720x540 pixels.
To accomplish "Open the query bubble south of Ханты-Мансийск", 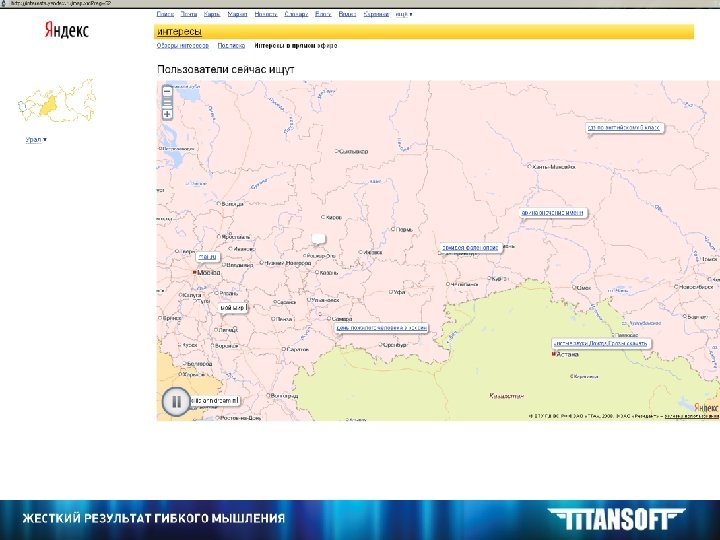I will 553,213.
